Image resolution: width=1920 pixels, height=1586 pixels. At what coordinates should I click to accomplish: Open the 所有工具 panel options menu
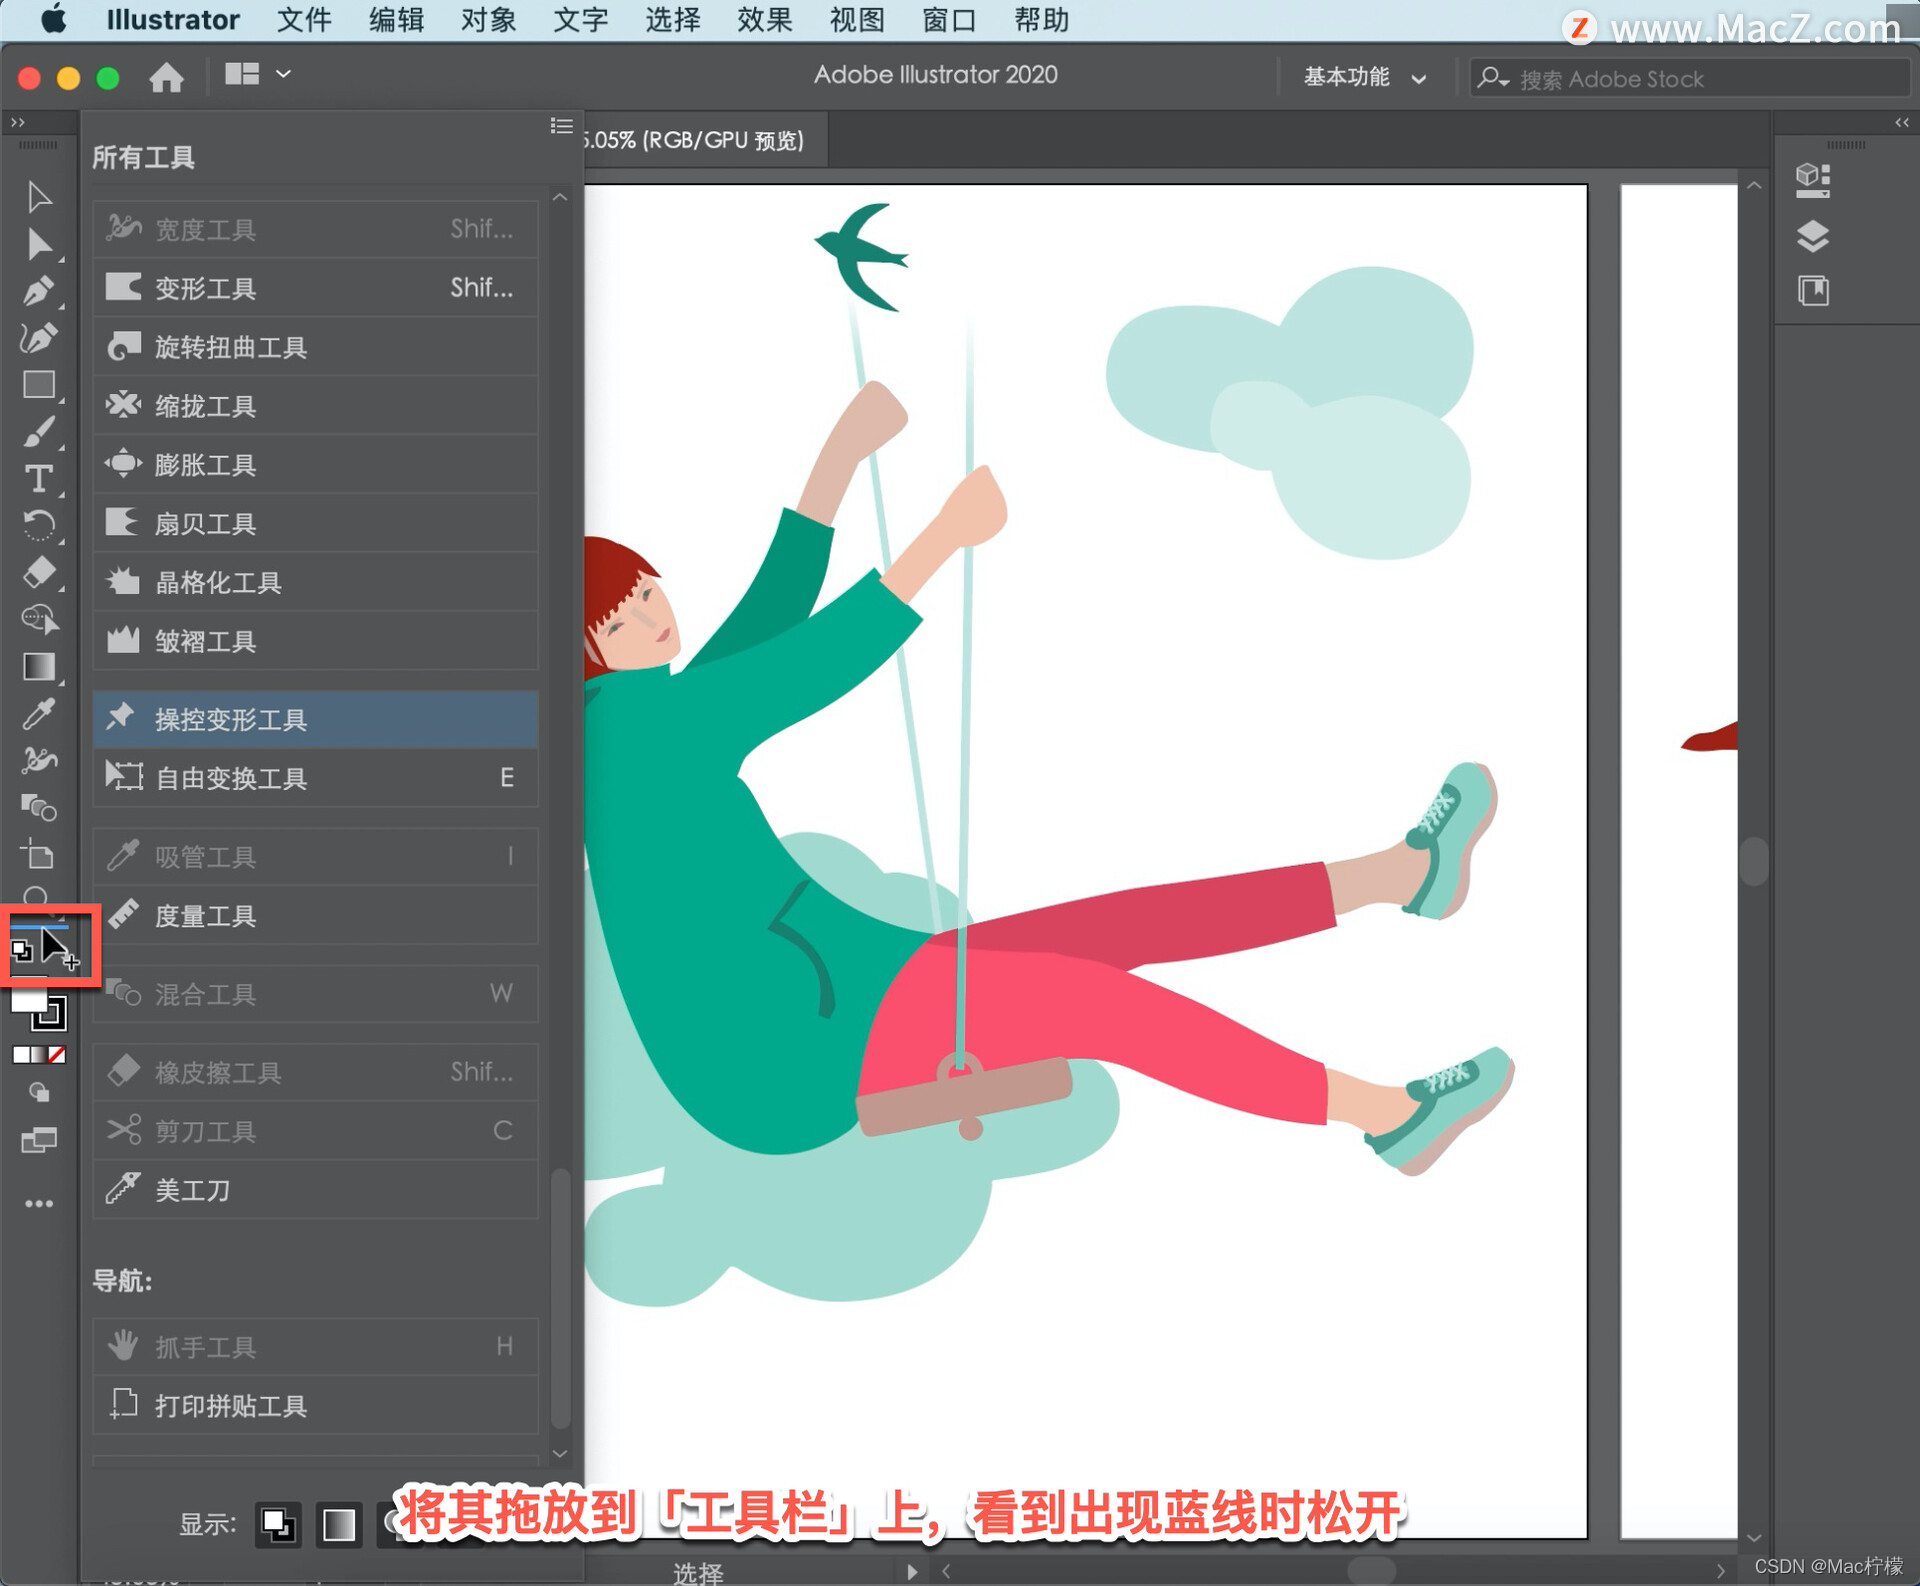561,126
